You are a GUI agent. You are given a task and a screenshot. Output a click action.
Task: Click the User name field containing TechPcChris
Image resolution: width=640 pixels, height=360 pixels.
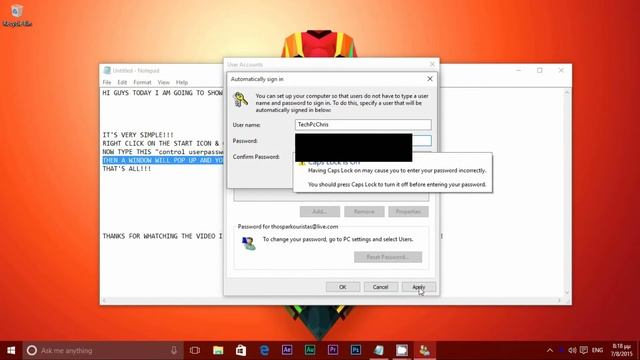(x=363, y=124)
